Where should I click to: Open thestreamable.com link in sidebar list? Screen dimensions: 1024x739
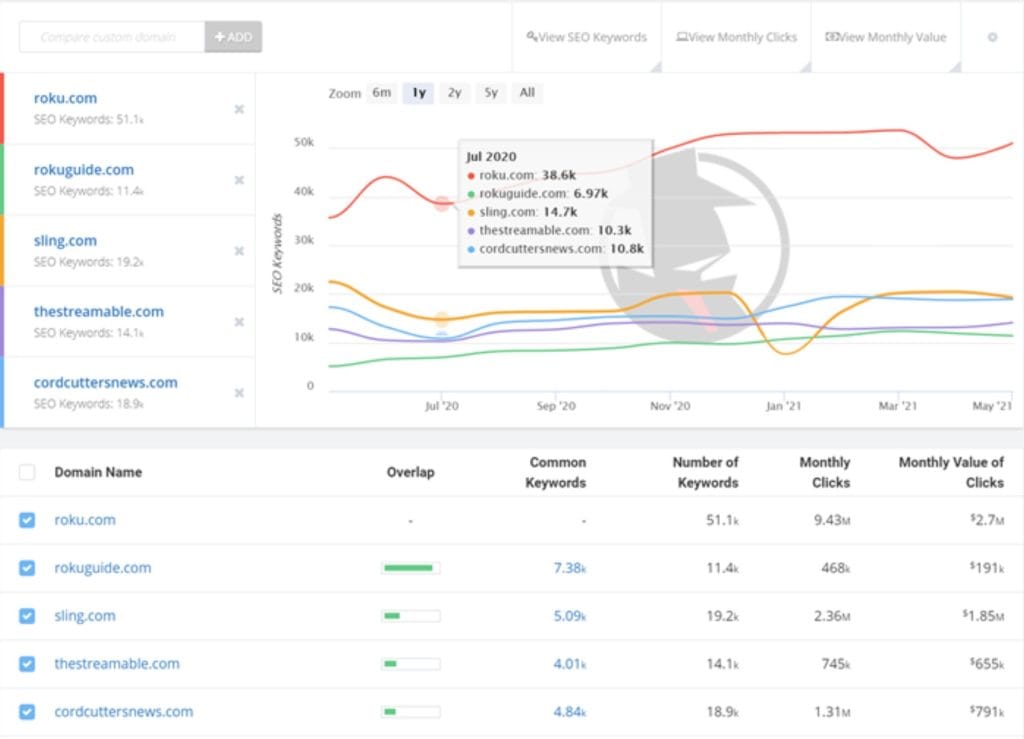(x=99, y=311)
